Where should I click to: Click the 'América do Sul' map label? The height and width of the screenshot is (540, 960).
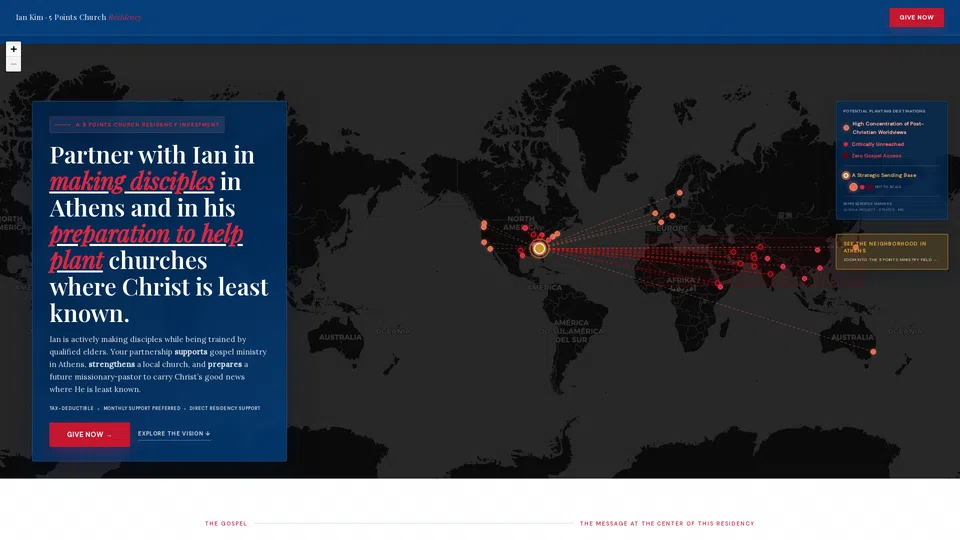click(x=571, y=331)
